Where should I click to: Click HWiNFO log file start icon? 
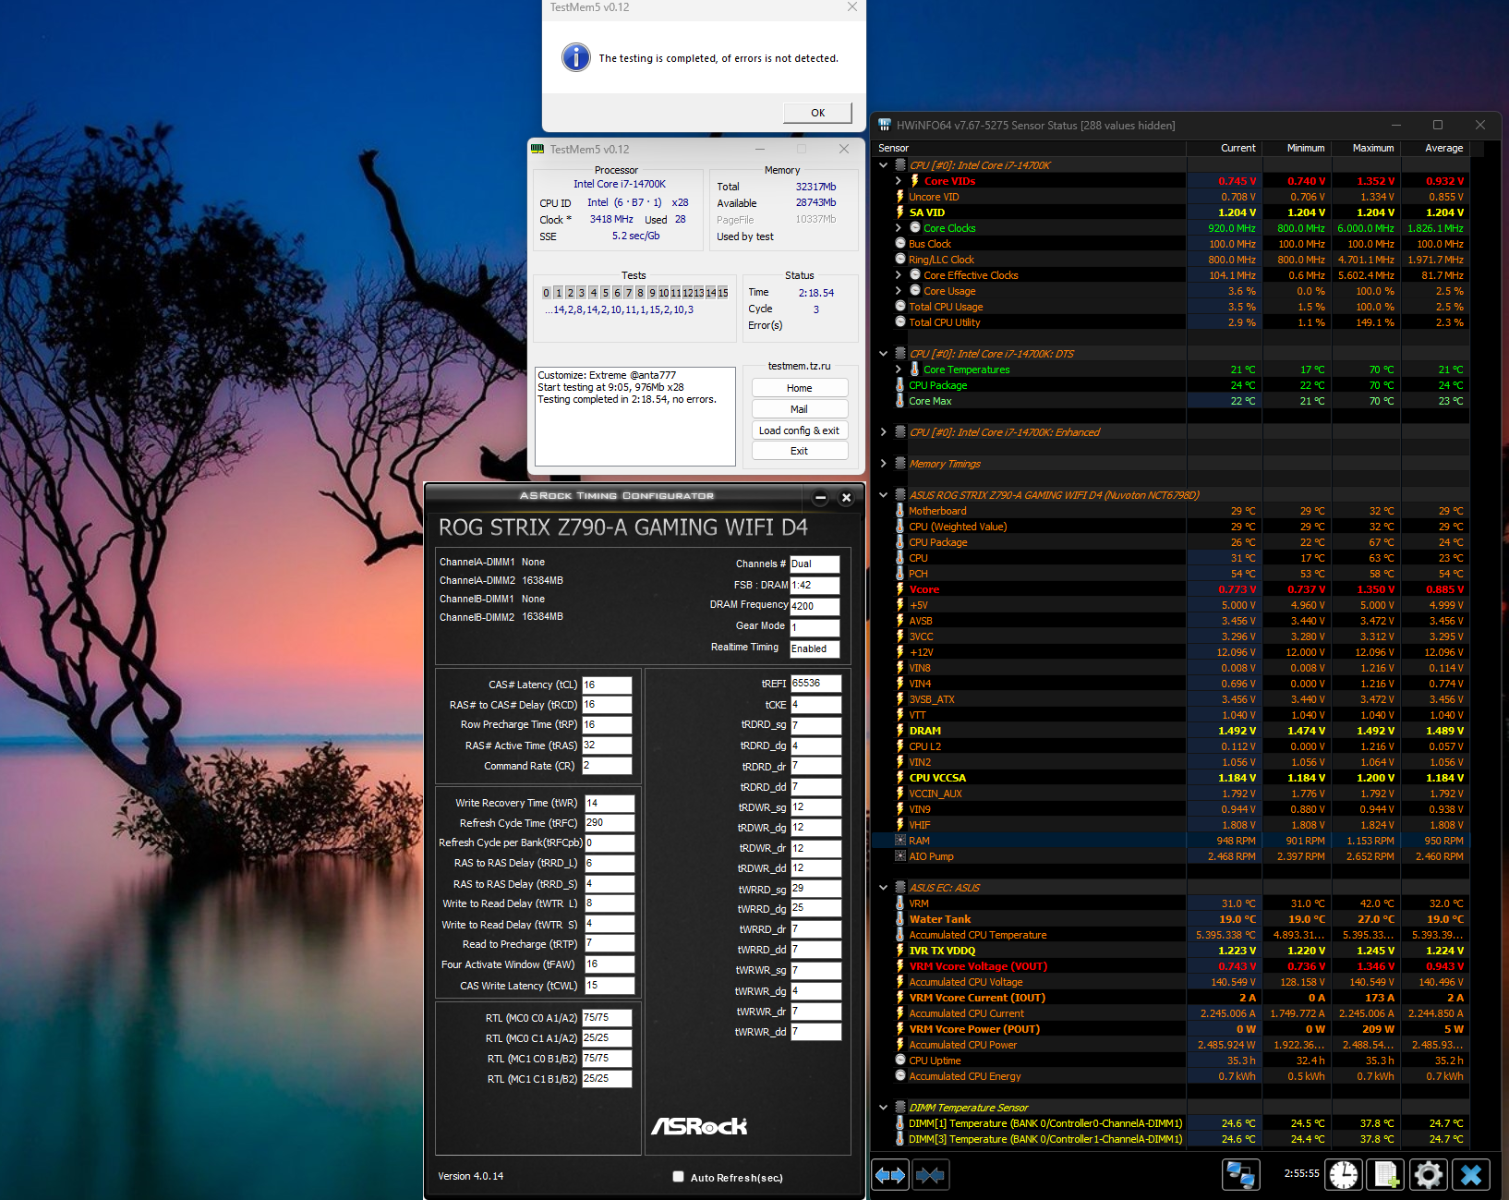click(1386, 1175)
